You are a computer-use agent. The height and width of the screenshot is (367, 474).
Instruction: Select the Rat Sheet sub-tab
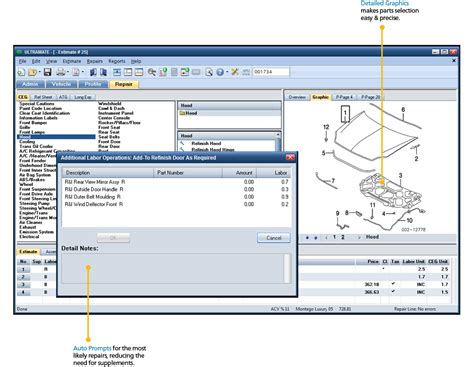[x=43, y=97]
